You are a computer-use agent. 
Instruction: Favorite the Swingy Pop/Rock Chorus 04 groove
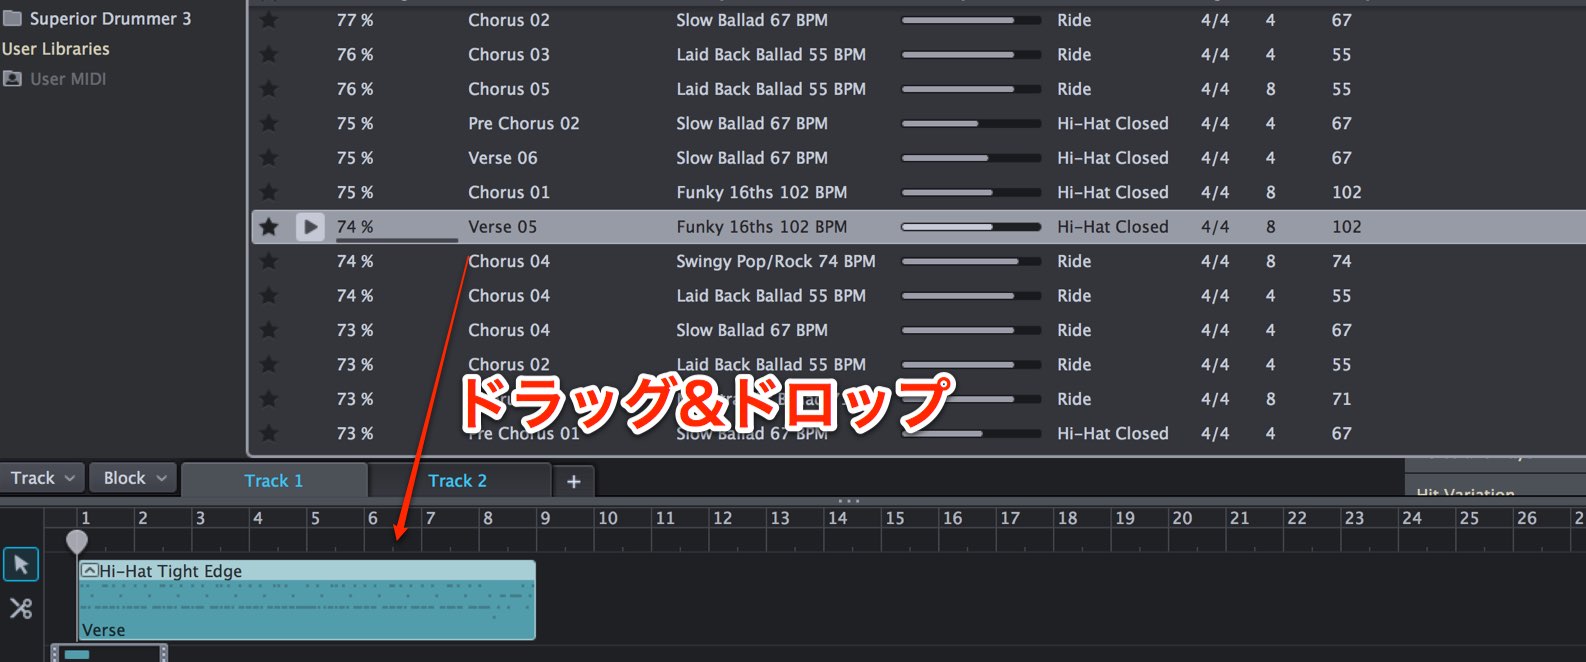point(269,261)
